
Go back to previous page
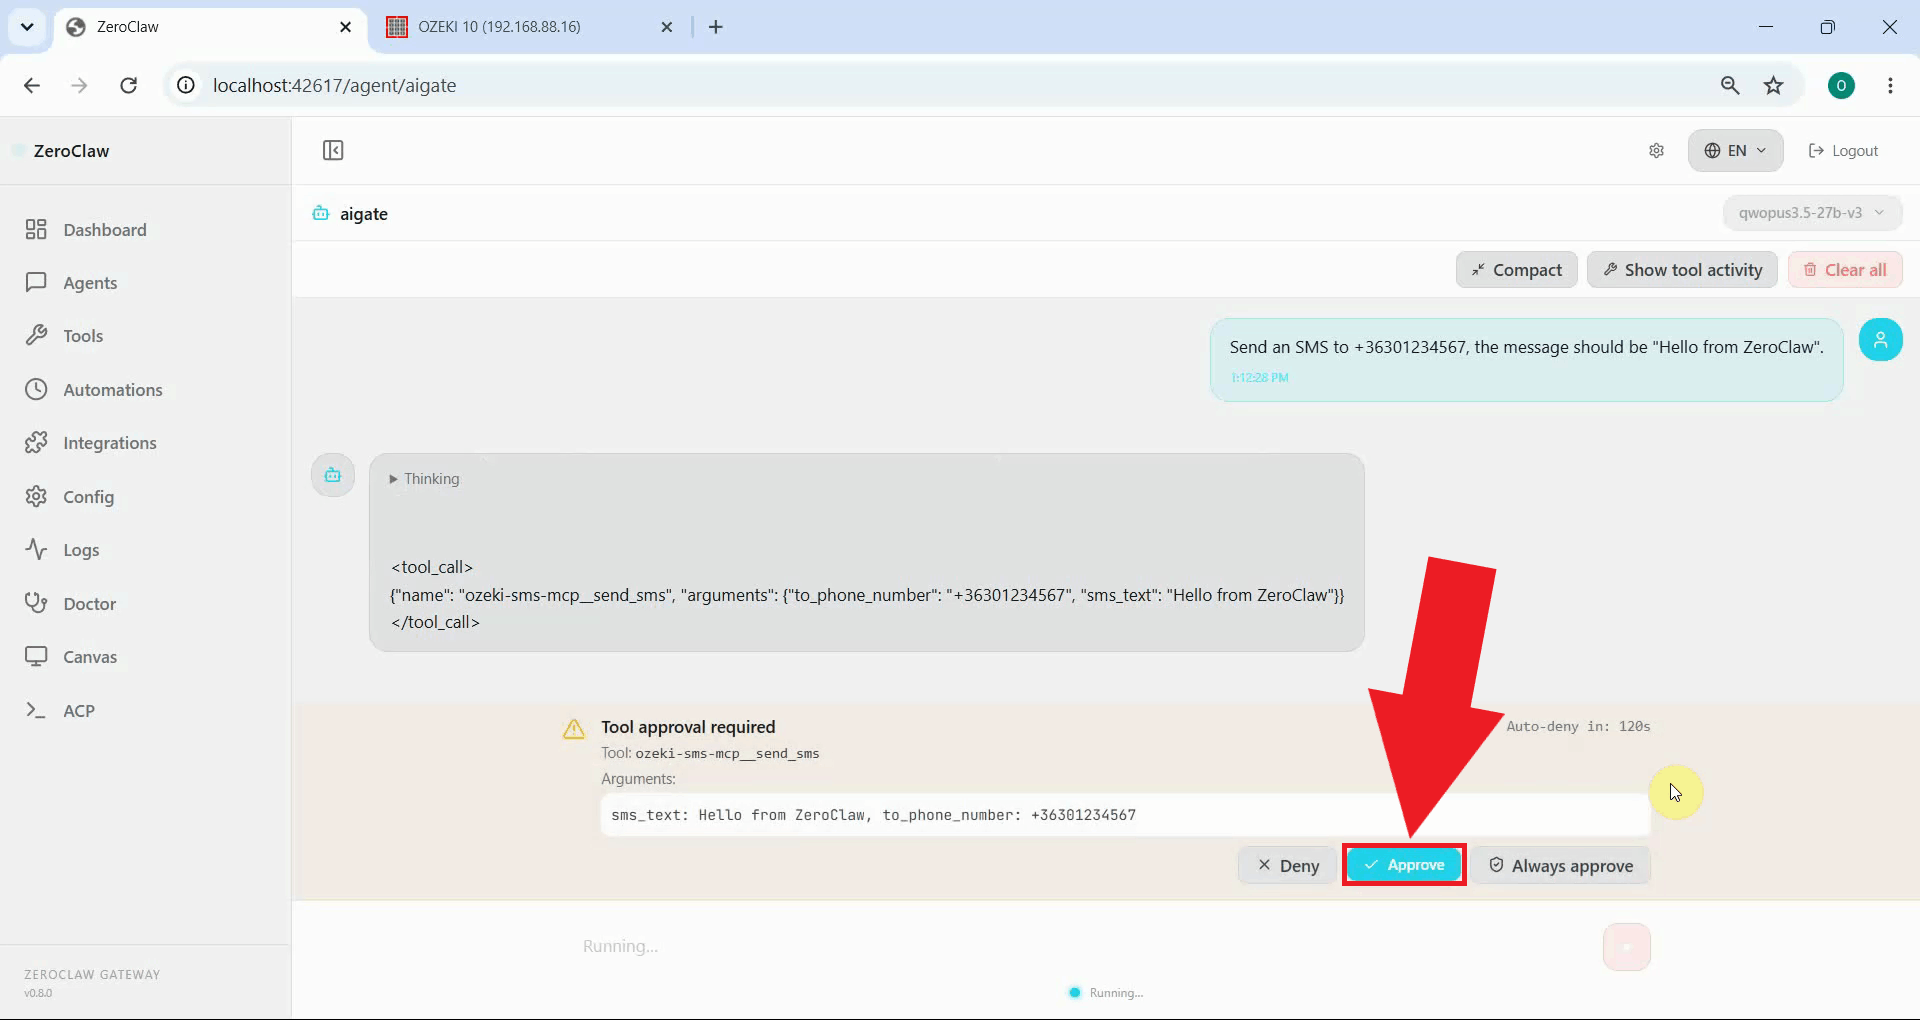click(32, 86)
